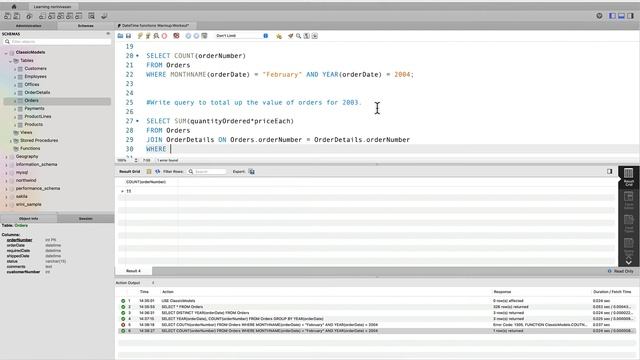Open a script file in the editor
The height and width of the screenshot is (360, 640).
click(x=120, y=36)
